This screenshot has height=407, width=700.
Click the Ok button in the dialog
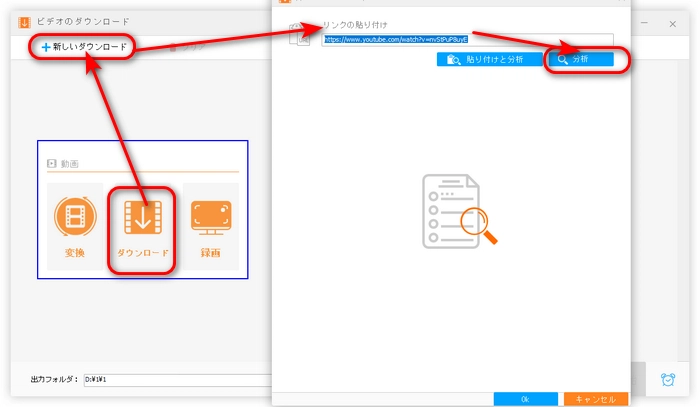tap(525, 399)
